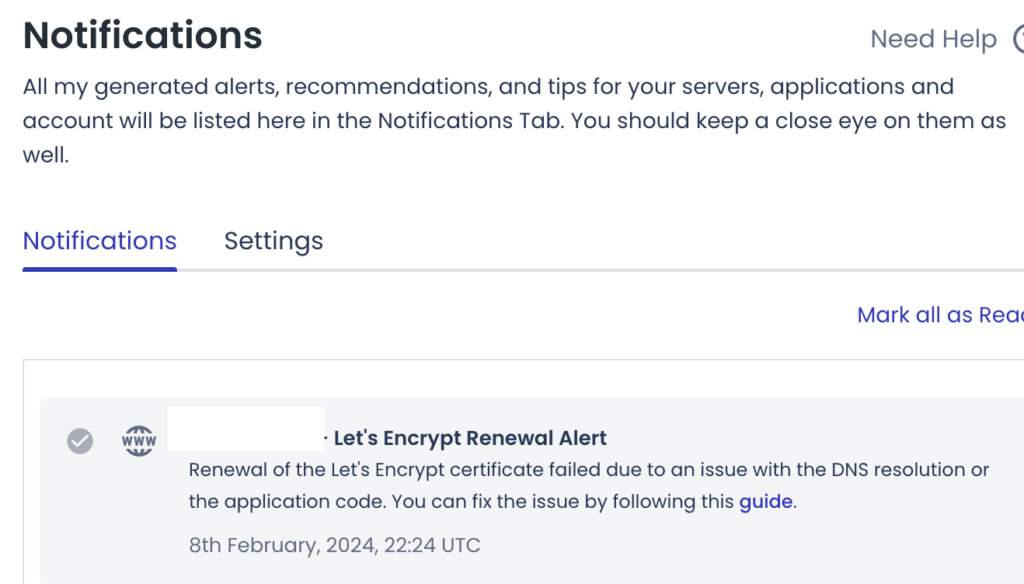Click the blue underline below Notifications tab
The width and height of the screenshot is (1024, 584).
tap(100, 268)
